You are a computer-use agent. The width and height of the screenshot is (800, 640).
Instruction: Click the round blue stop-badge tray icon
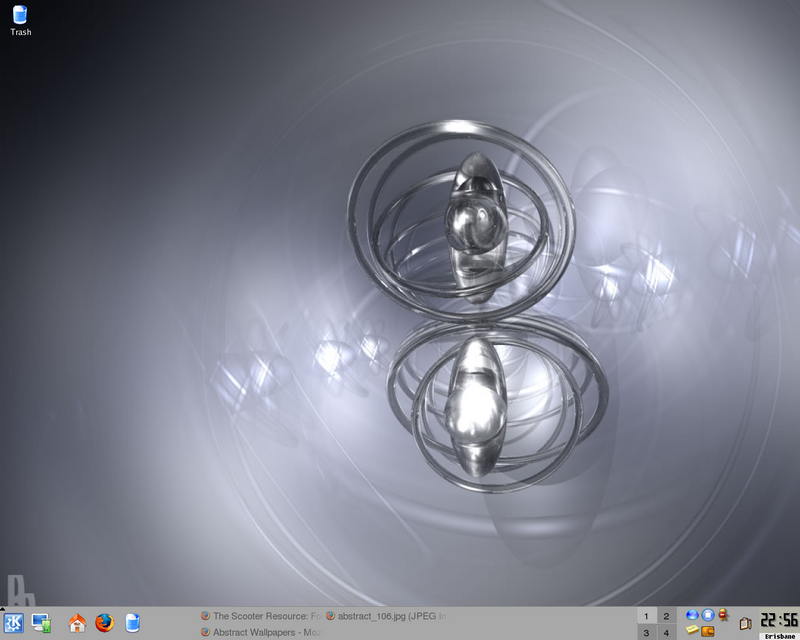(707, 615)
